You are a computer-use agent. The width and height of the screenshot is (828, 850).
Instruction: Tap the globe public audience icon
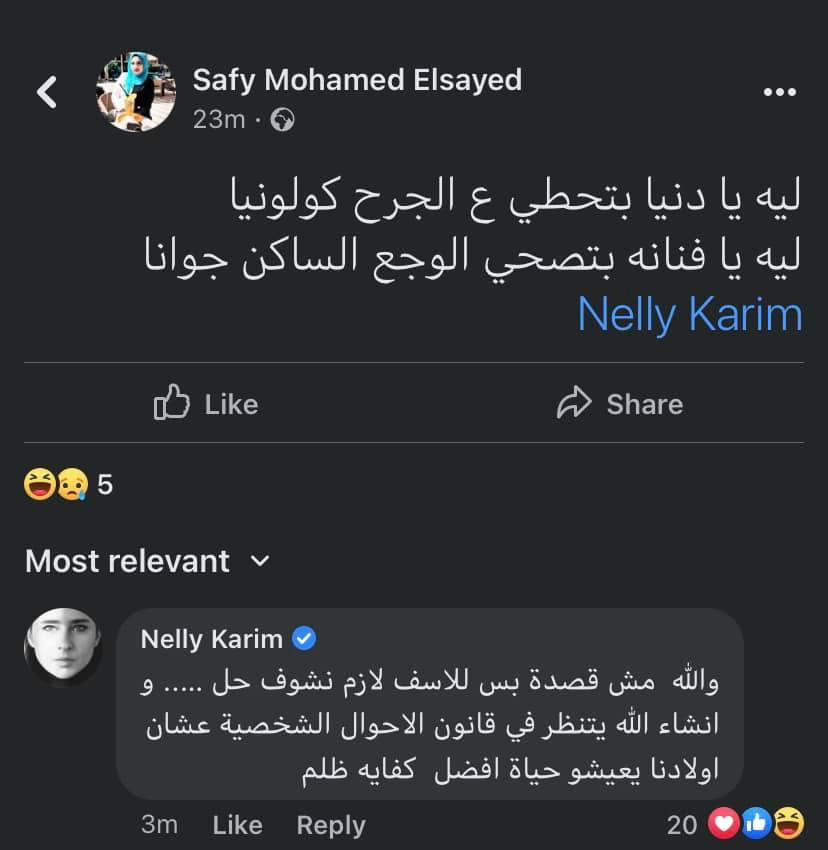(x=283, y=120)
